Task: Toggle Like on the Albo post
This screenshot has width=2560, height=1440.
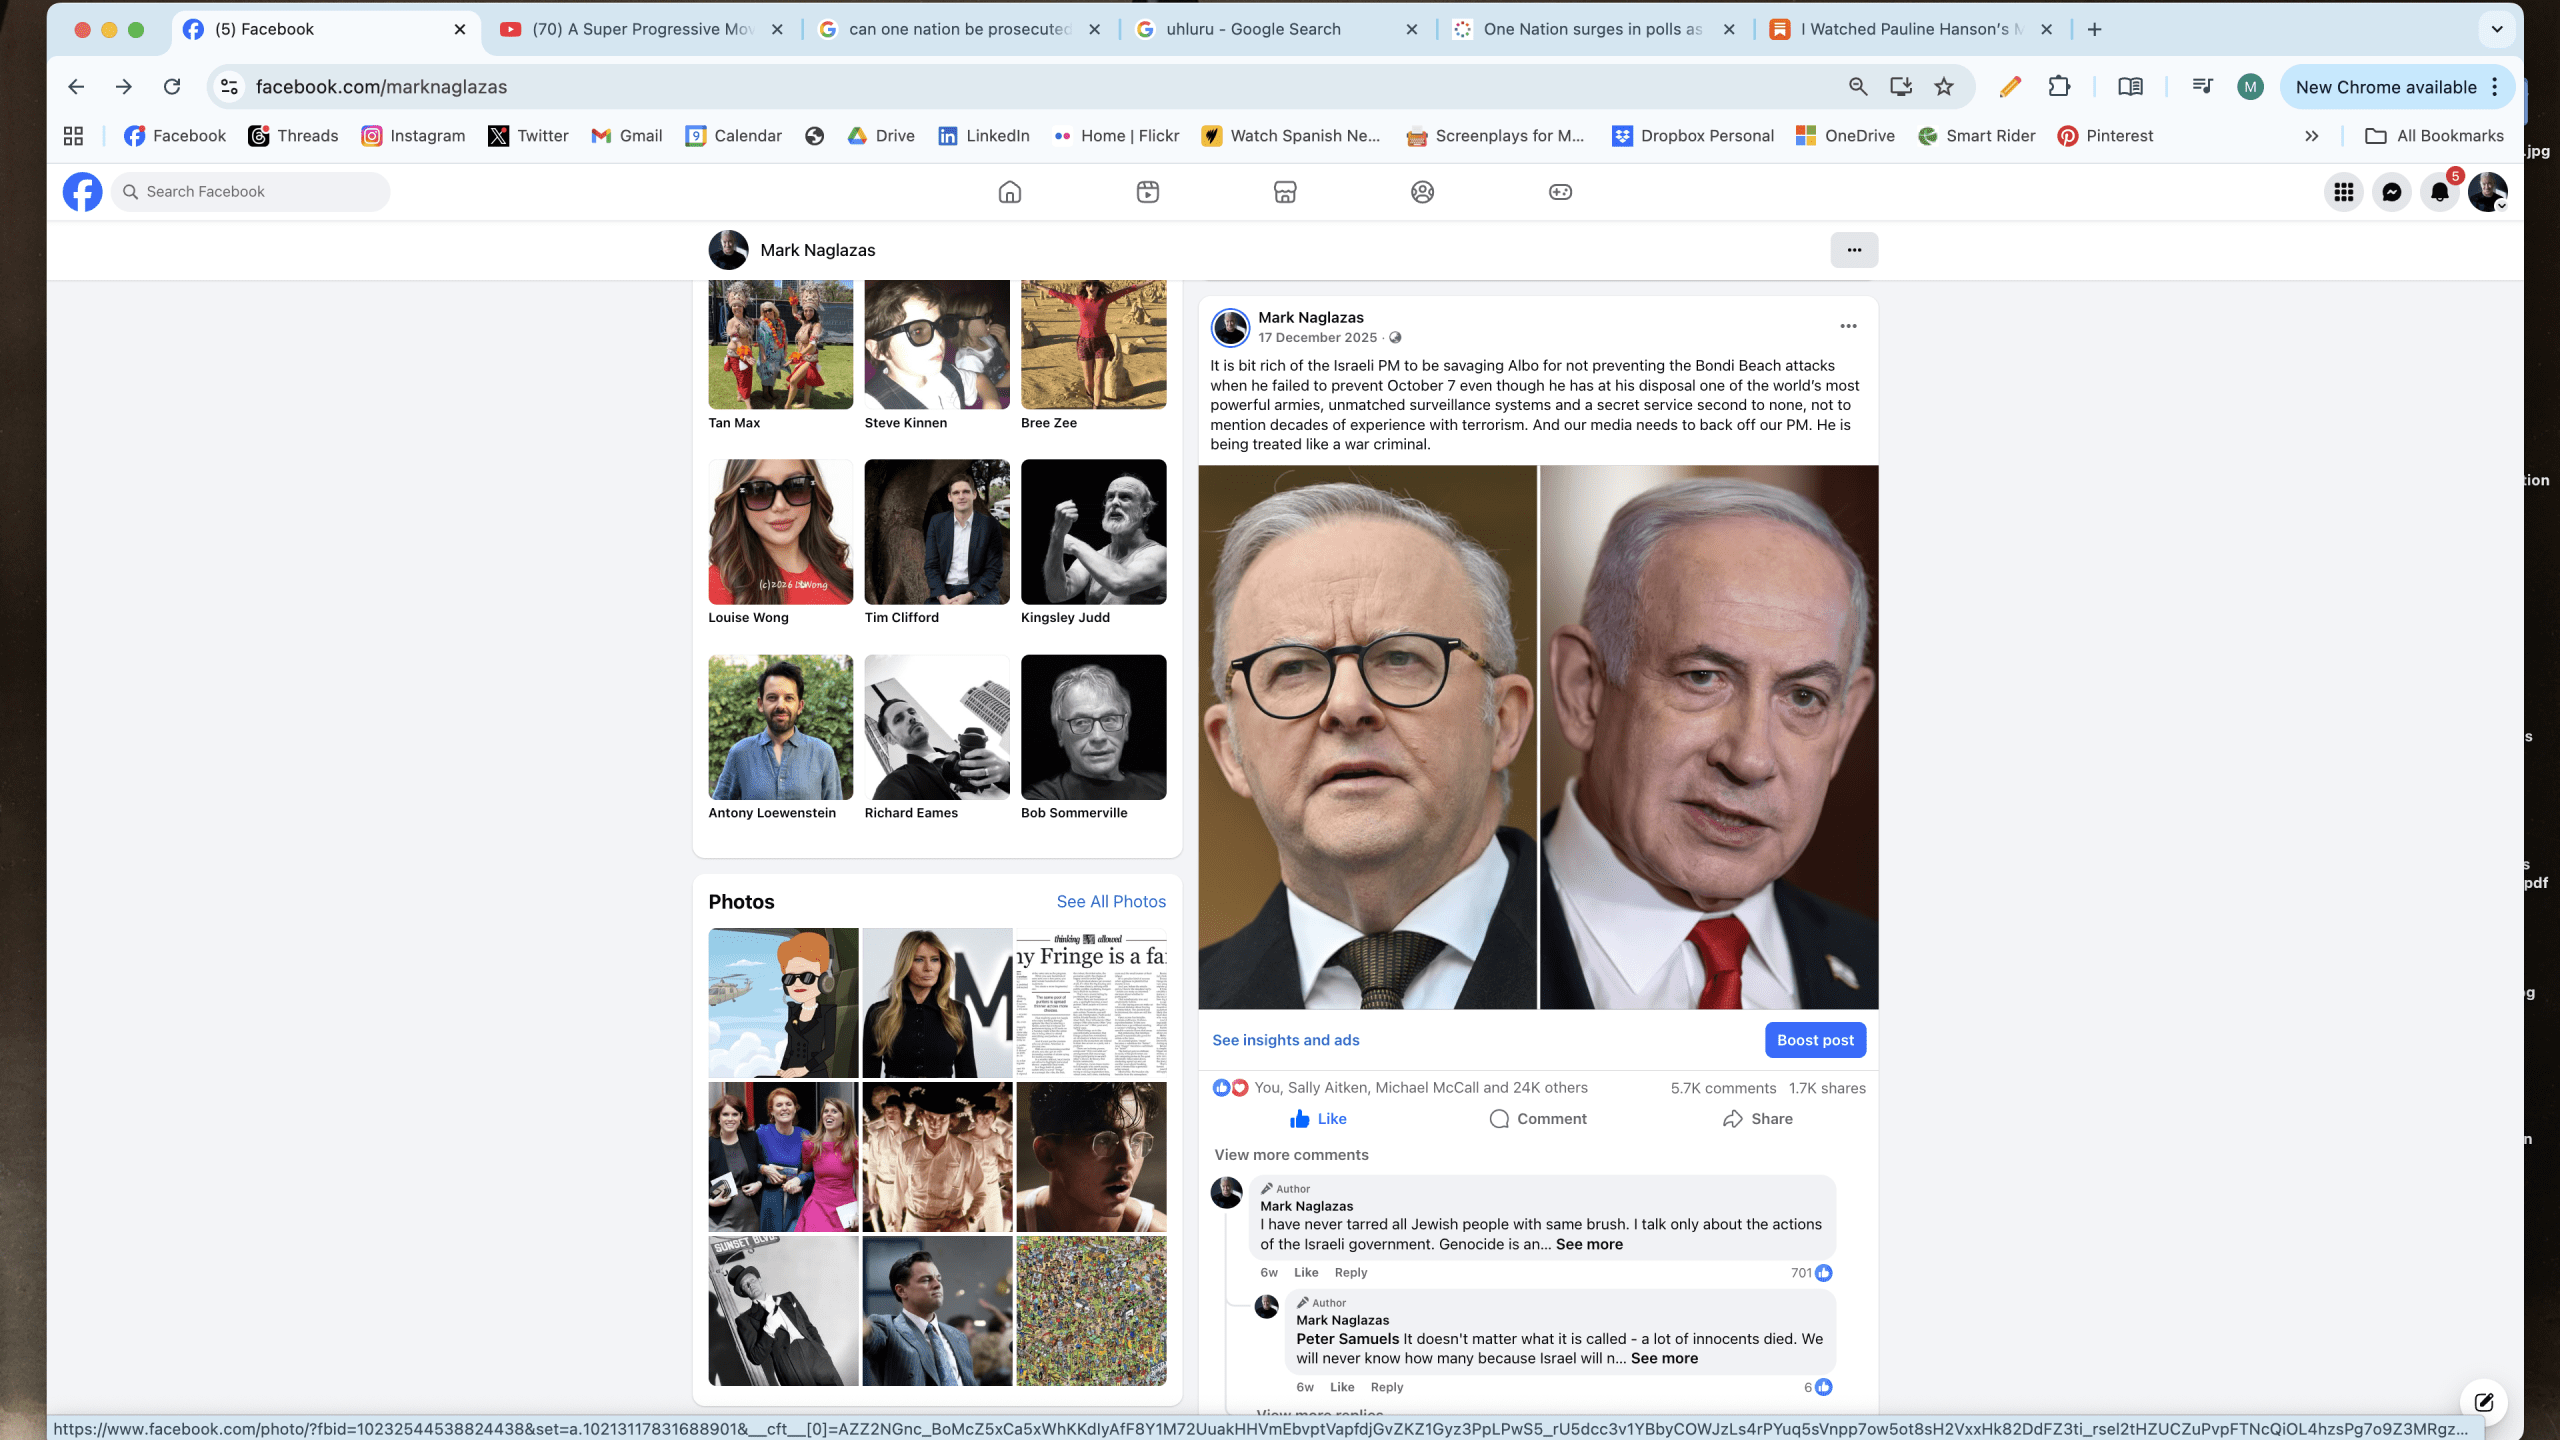Action: click(1318, 1119)
